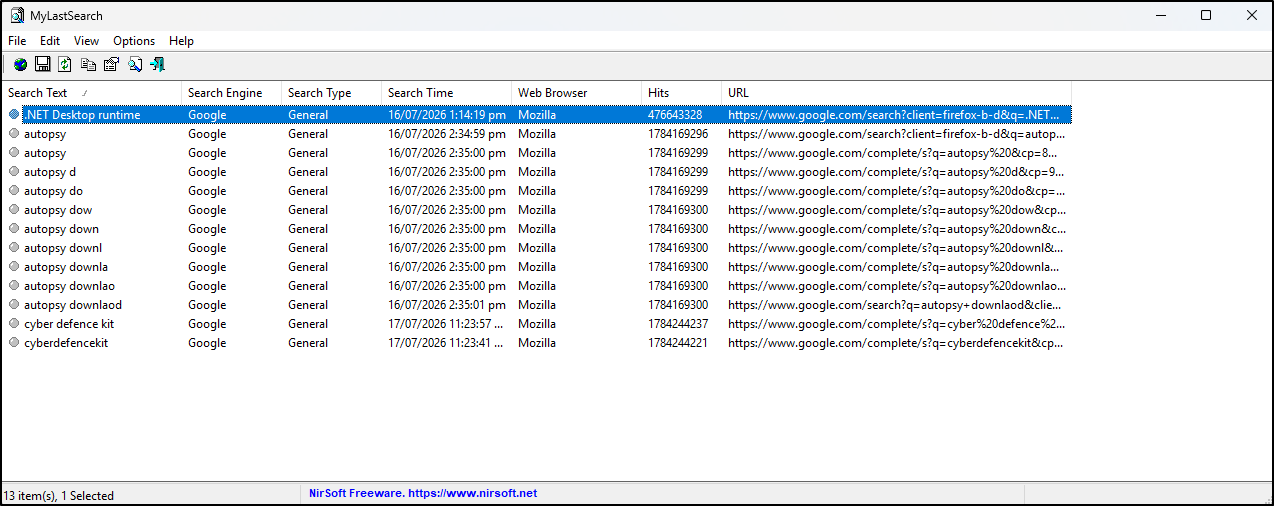This screenshot has width=1274, height=506.
Task: Select the 'autopsy downlao' row
Action: pos(537,286)
